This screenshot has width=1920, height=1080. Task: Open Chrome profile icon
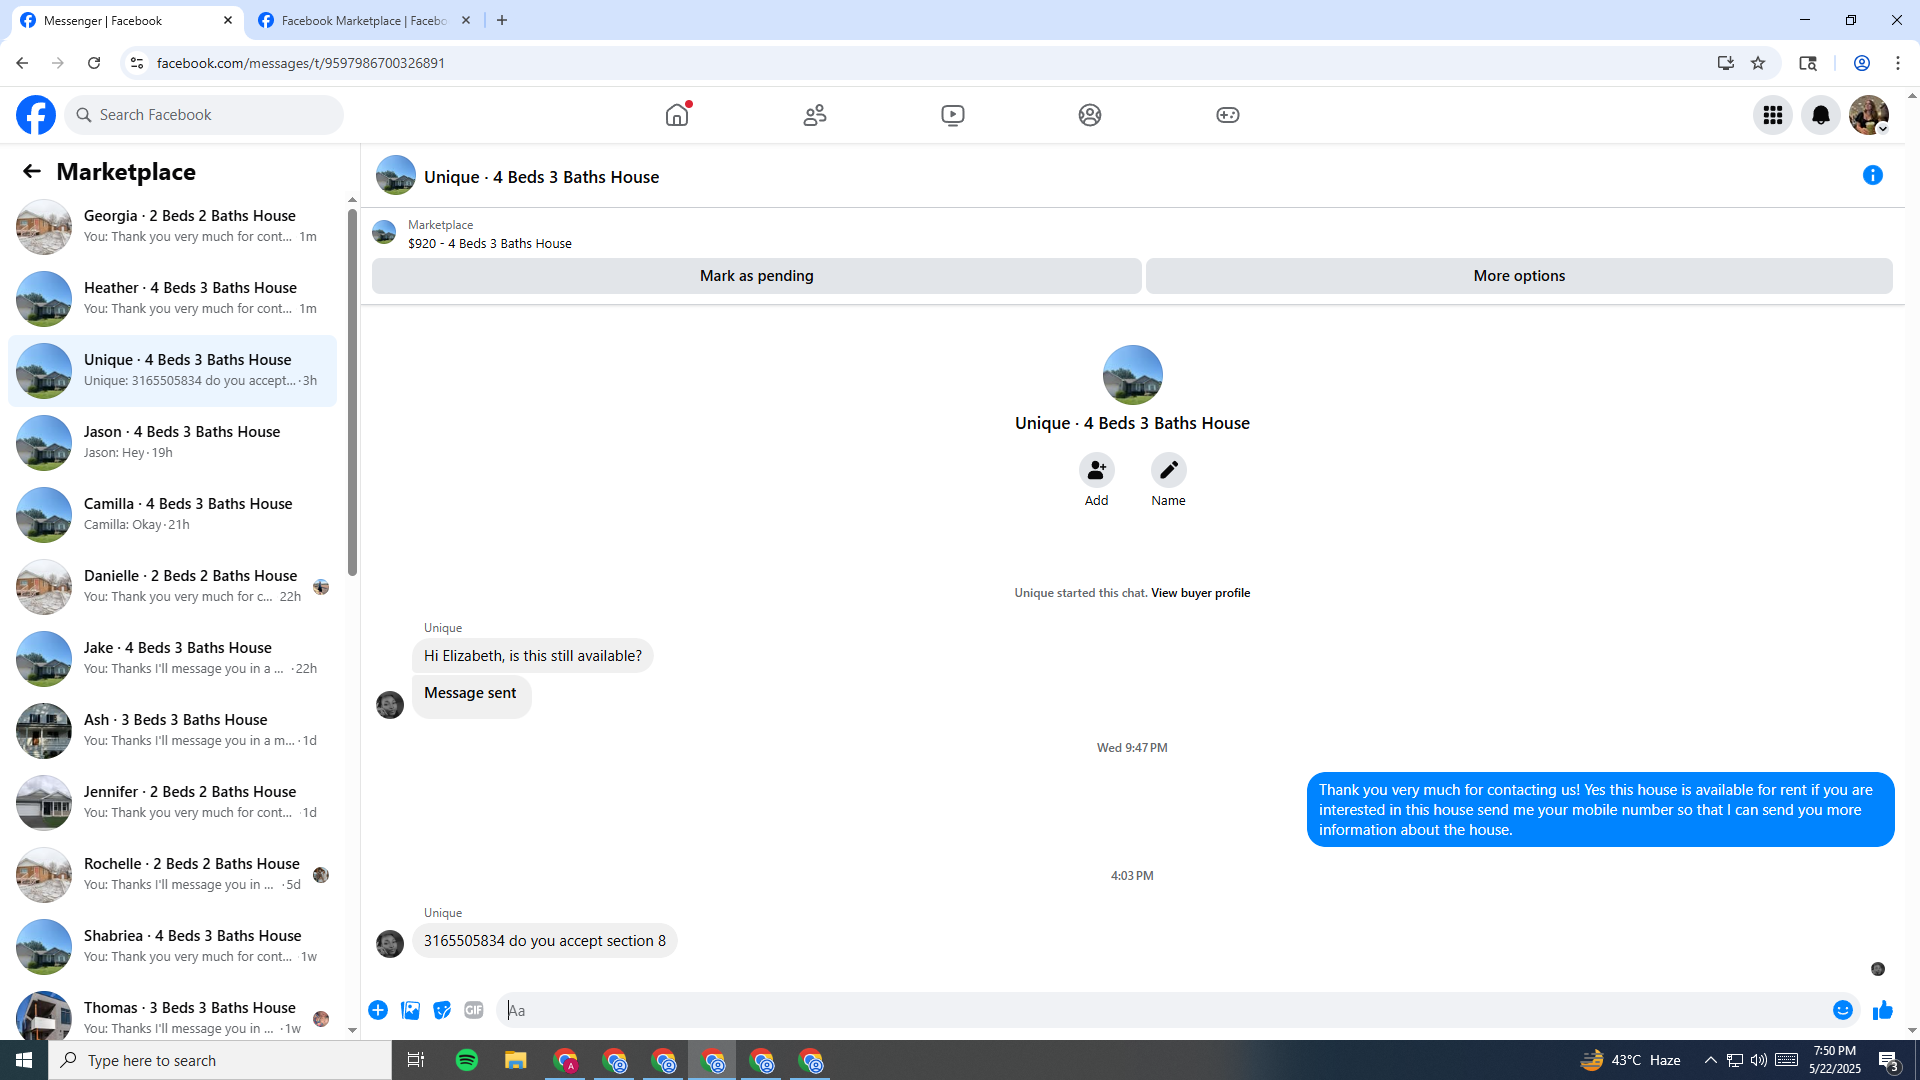1862,63
